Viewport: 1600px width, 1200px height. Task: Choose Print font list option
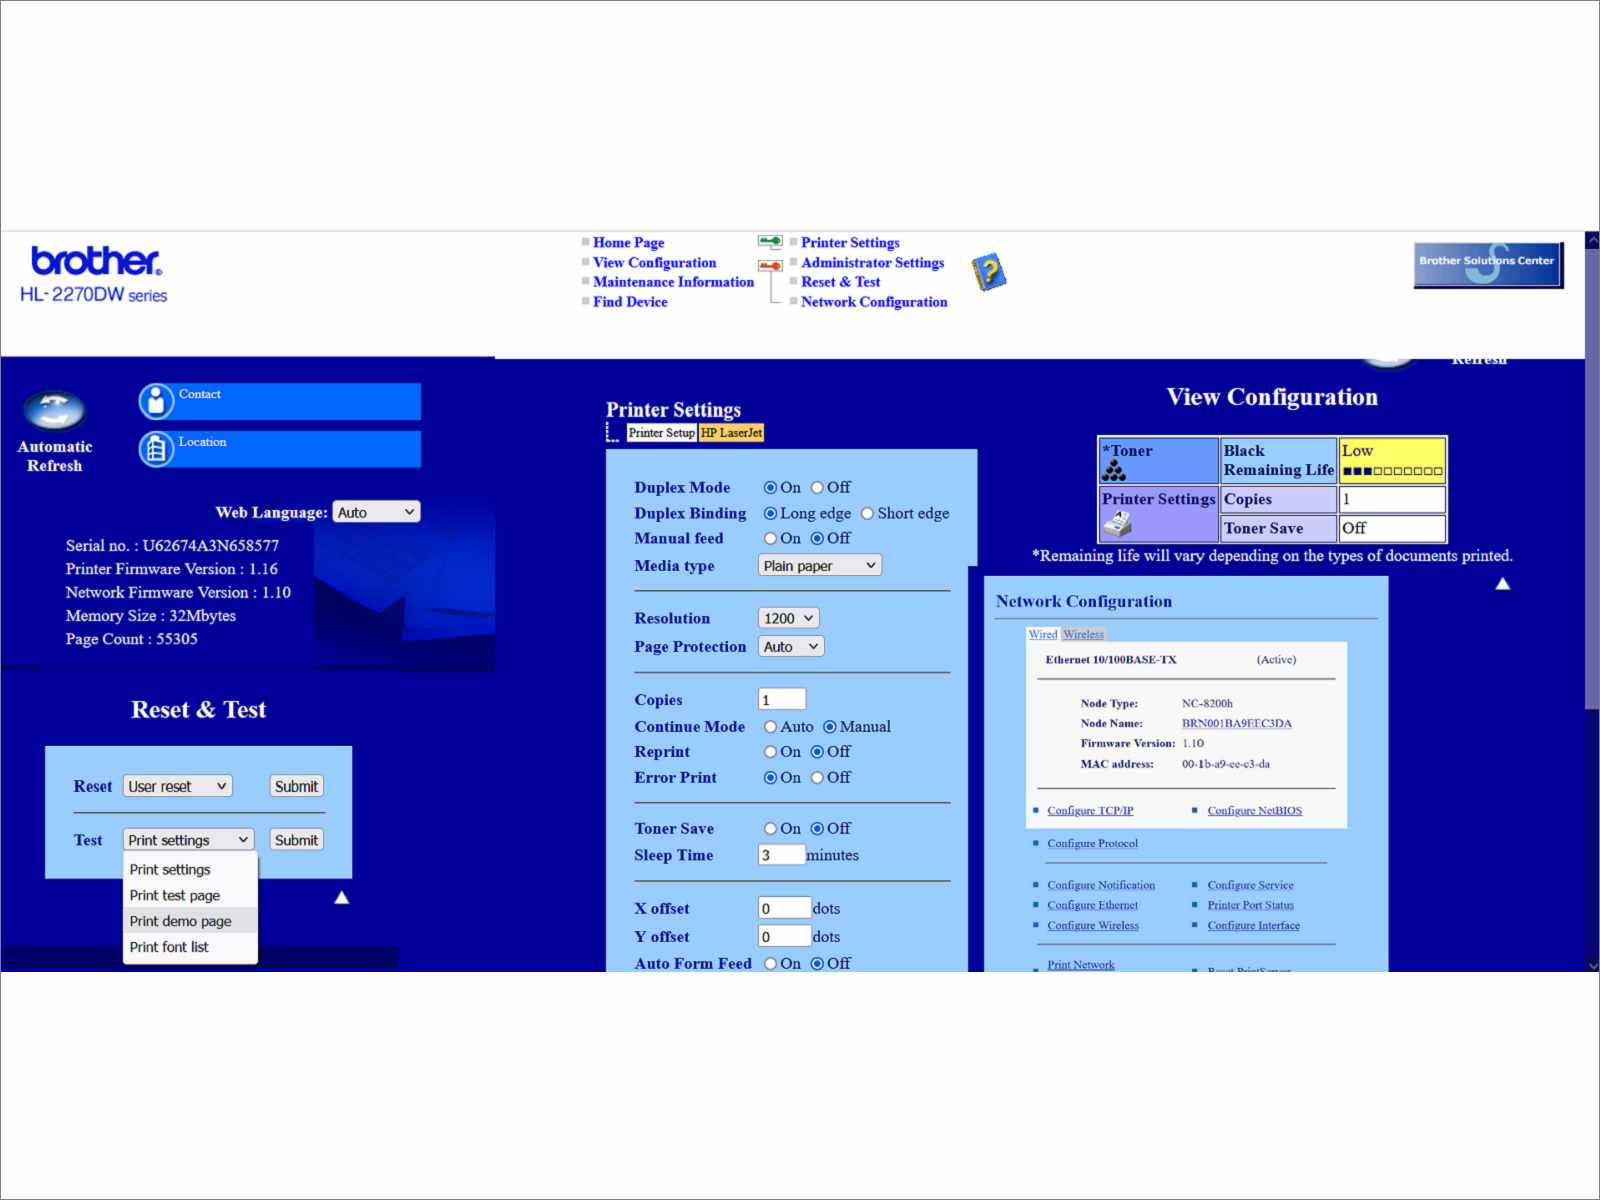click(x=190, y=947)
